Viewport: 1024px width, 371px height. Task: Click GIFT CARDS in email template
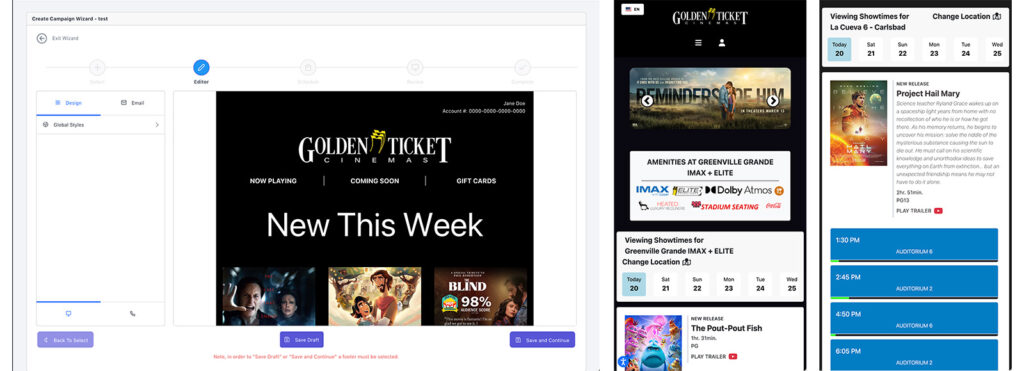476,181
